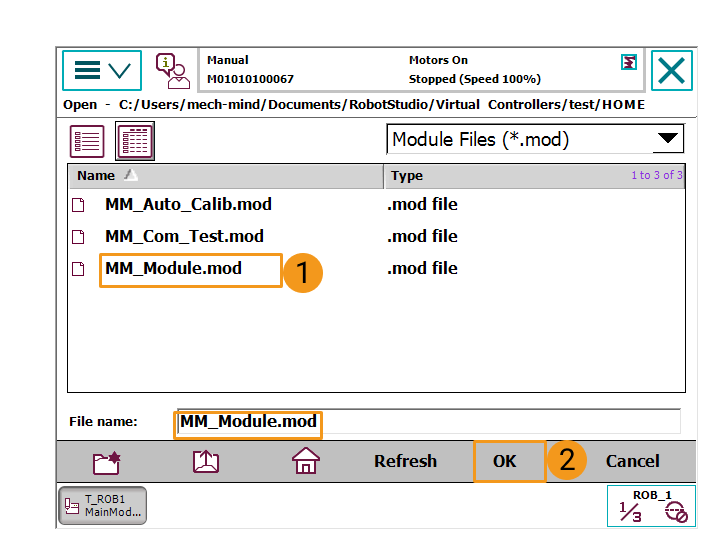
Task: Open the T_ROB1 MainMod taskbar item
Action: [103, 506]
